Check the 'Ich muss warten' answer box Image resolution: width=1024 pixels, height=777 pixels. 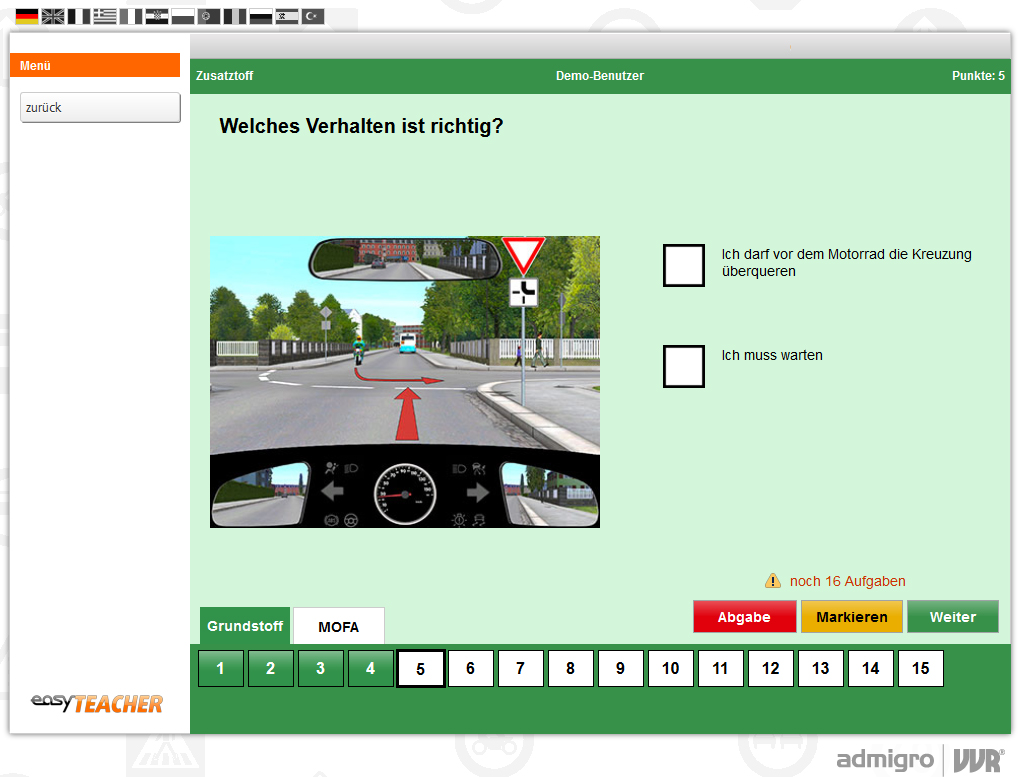683,366
